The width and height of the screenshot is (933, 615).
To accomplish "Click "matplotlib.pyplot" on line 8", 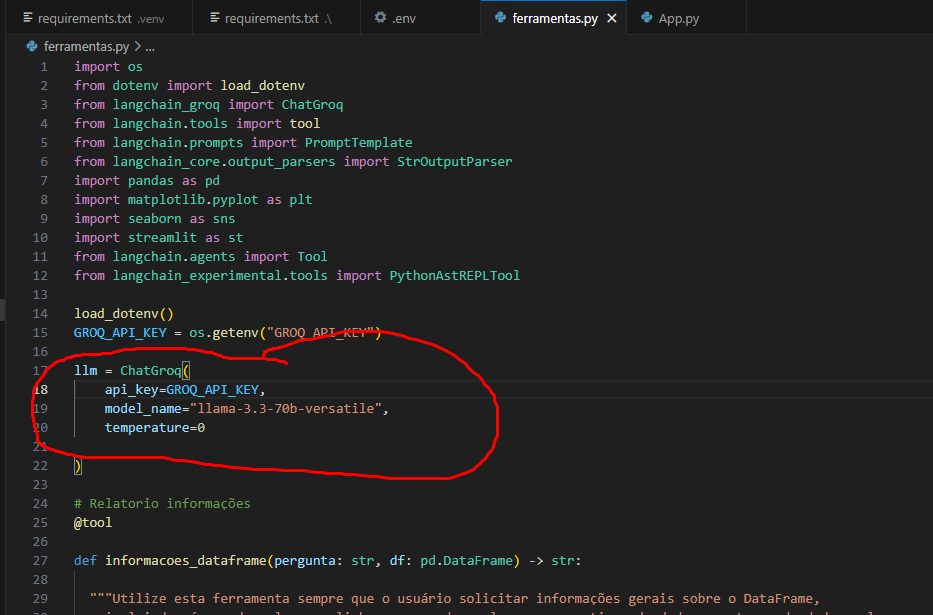I will click(x=193, y=200).
